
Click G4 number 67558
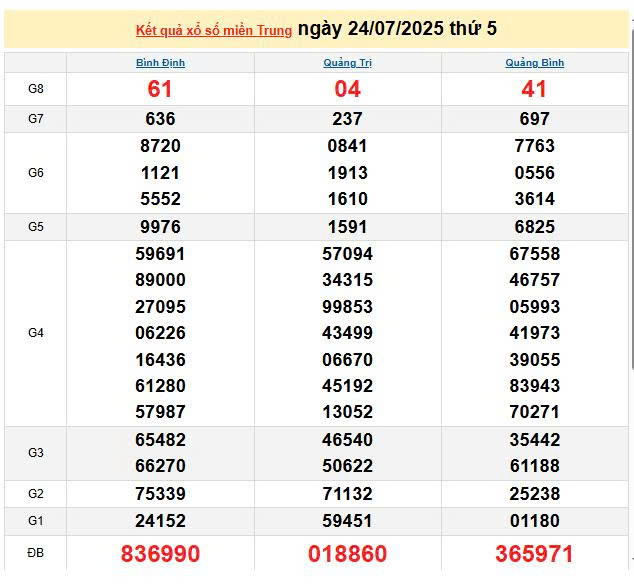(x=535, y=254)
